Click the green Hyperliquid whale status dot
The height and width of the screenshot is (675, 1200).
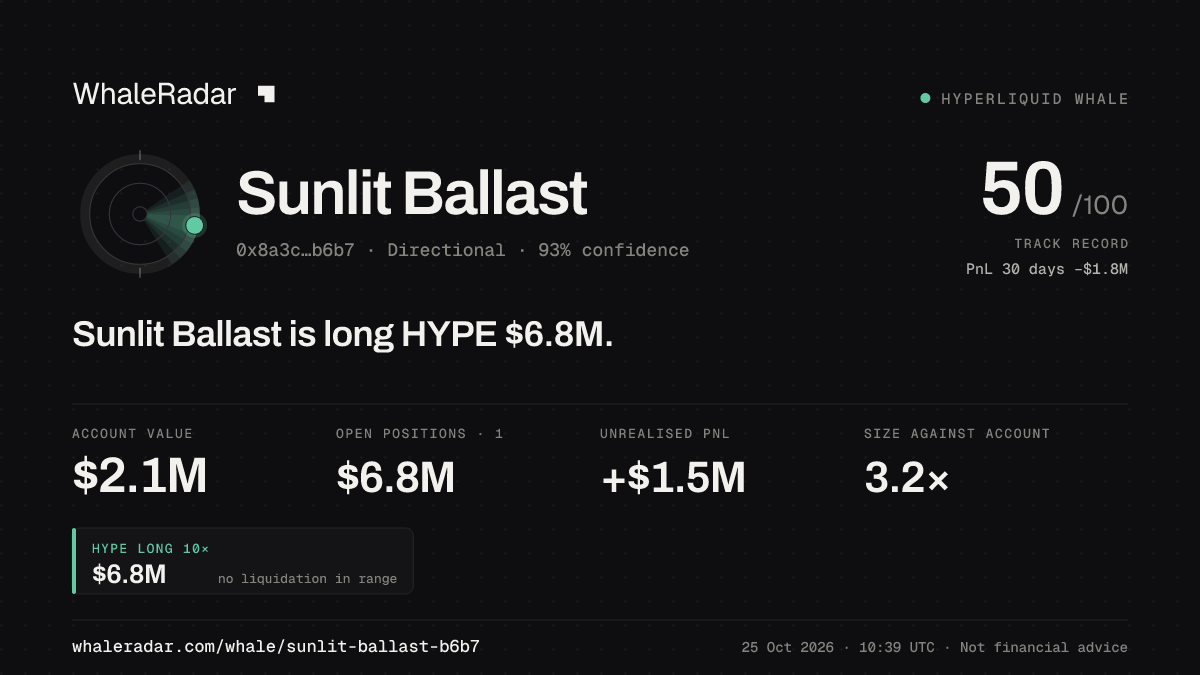(x=925, y=98)
